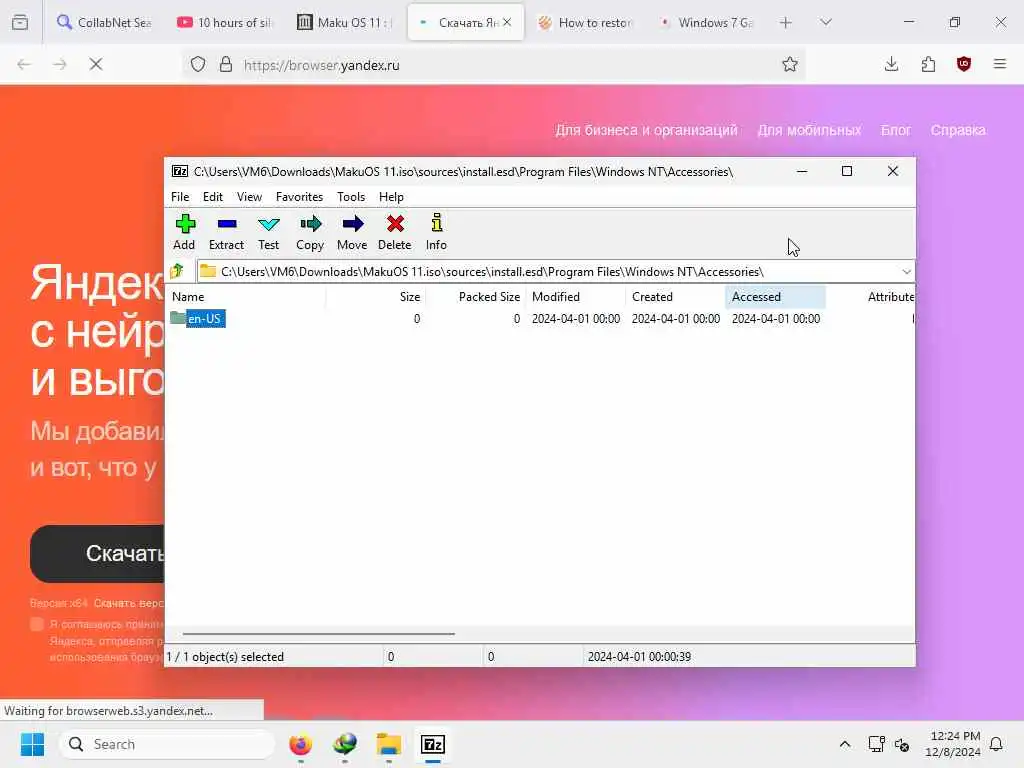Click the Copy toolbar icon in 7-Zip
1024x768 pixels.
click(x=310, y=232)
